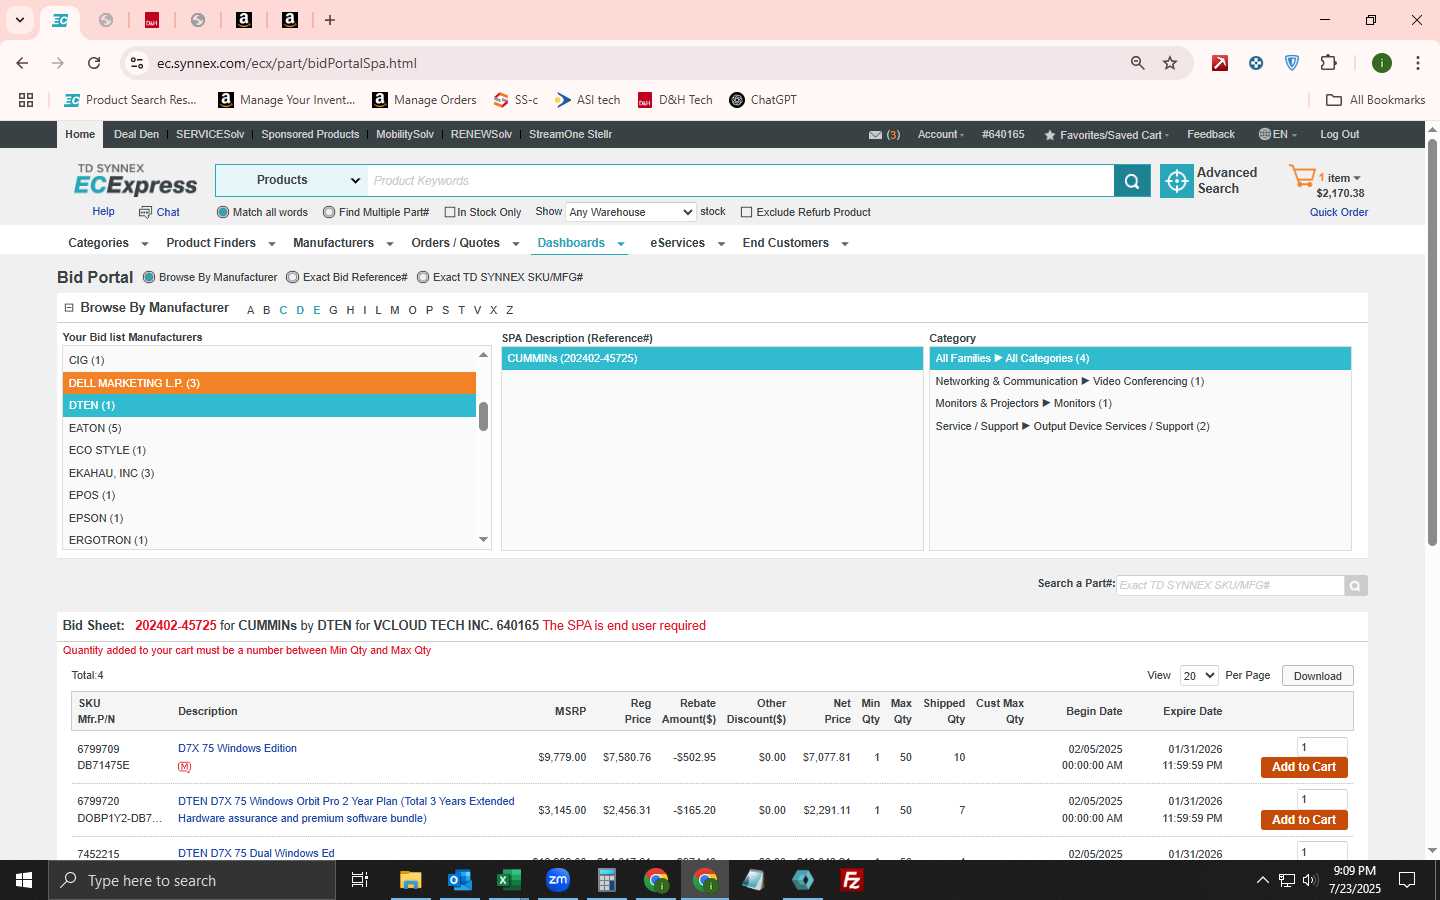Image resolution: width=1440 pixels, height=900 pixels.
Task: Click the Windows Start button
Action: [x=24, y=880]
